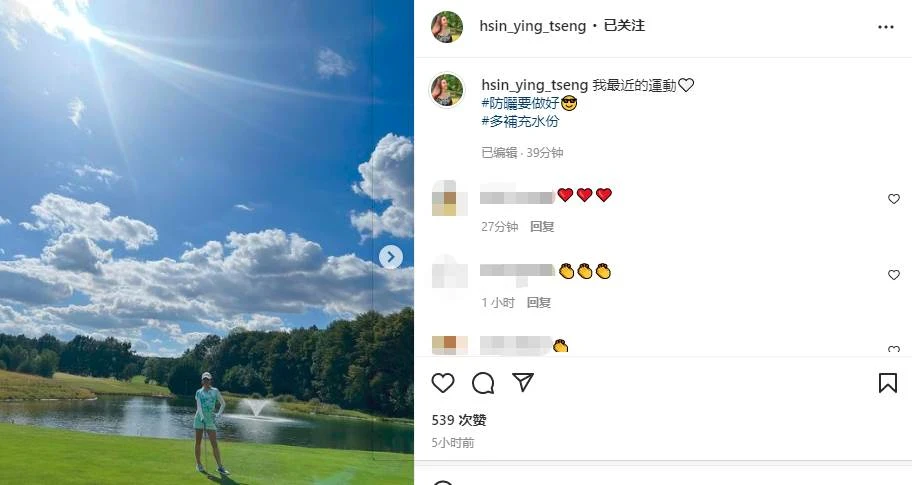This screenshot has width=912, height=485.
Task: Click the 已关注 following button
Action: 625,26
